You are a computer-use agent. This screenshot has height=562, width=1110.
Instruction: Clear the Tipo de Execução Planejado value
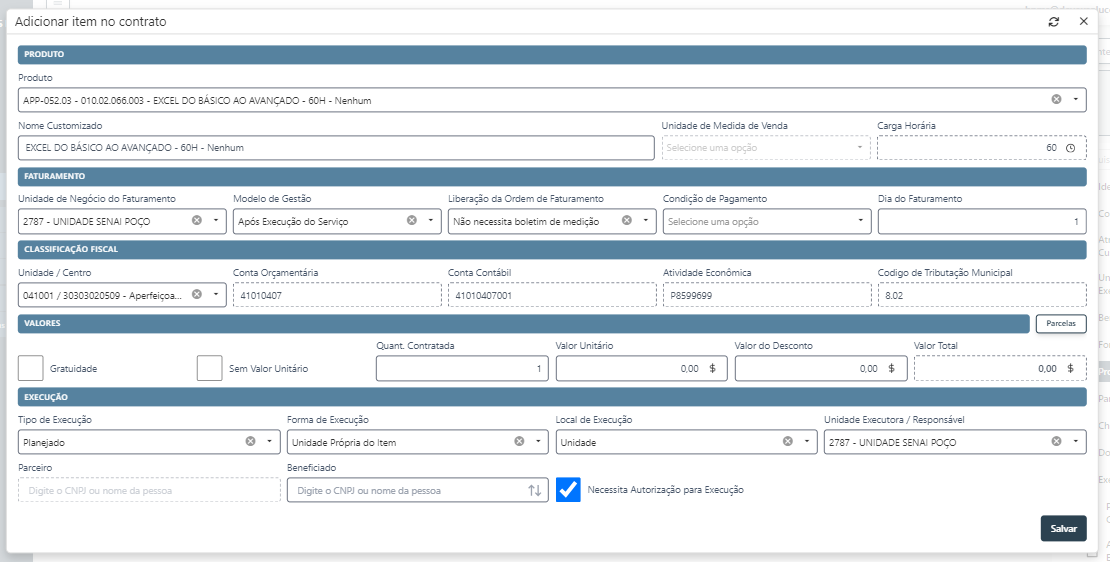(x=250, y=441)
